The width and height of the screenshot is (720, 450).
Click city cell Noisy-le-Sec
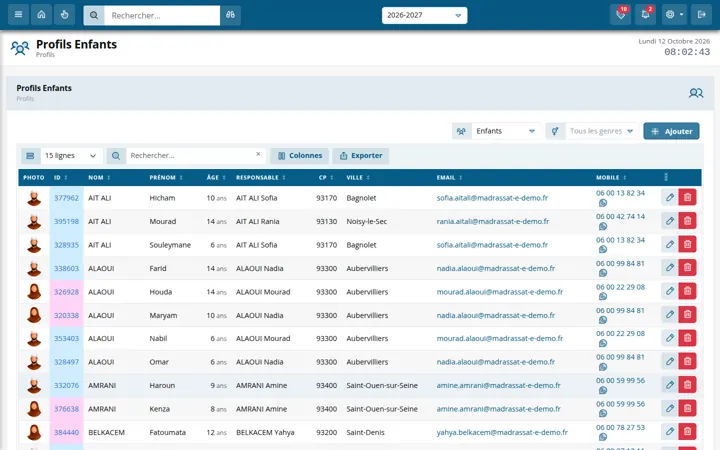pos(366,221)
